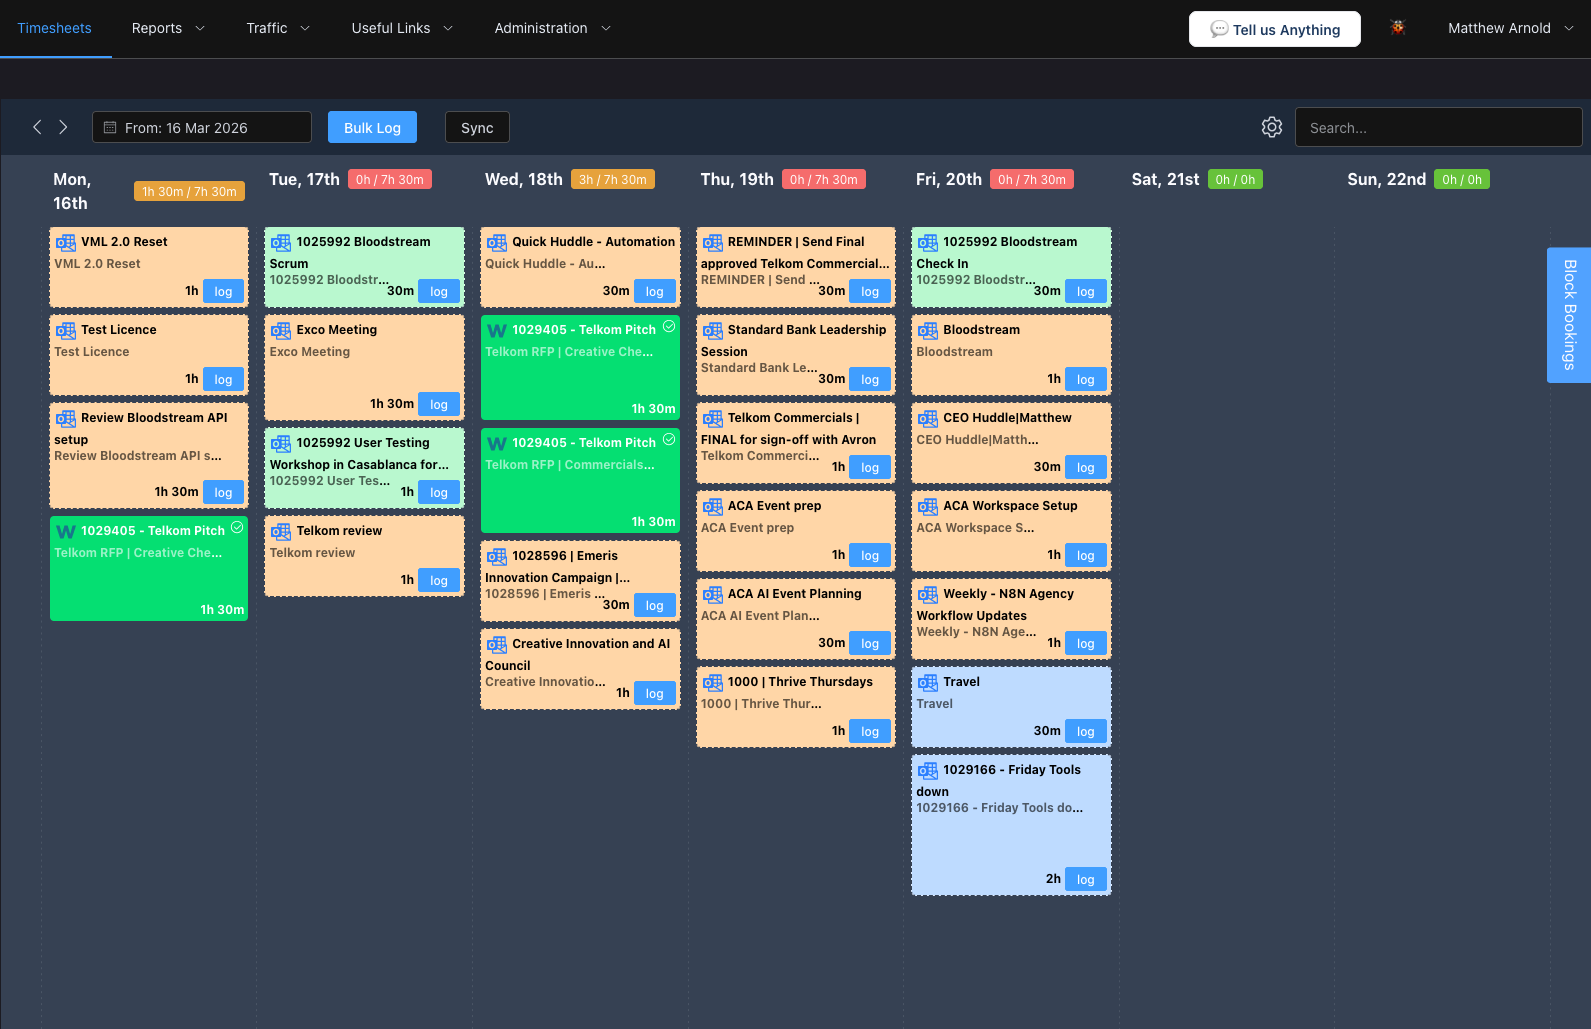Viewport: 1591px width, 1029px height.
Task: Click Outlook icon on ACA Workspace Setup
Action: click(x=928, y=506)
